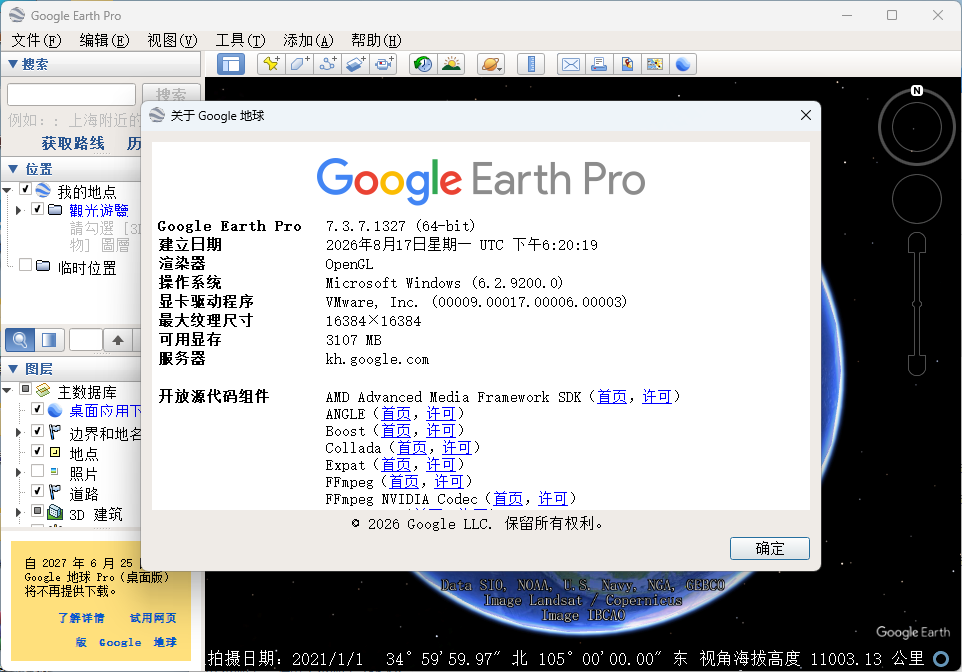Collapse the 图层 panel header
Screen dimensions: 962x672
(72, 369)
